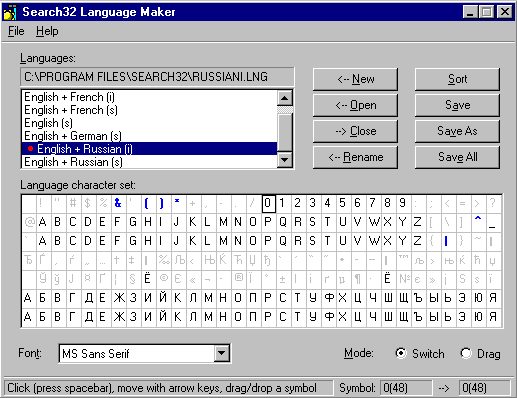
Task: Click the Search32 title bar icon
Action: (10, 12)
